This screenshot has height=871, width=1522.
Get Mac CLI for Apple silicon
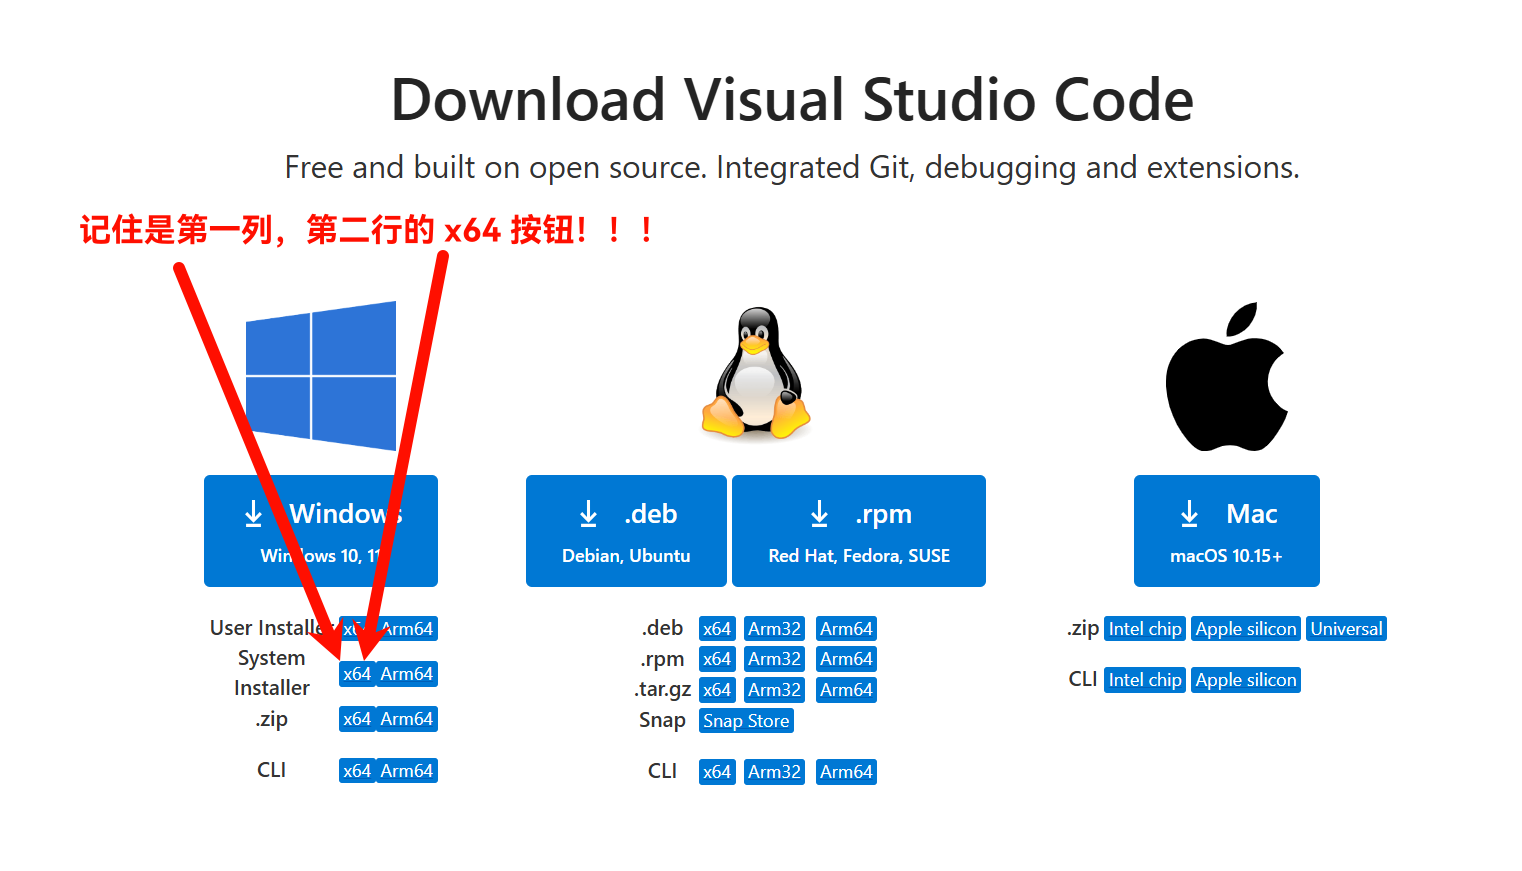[1246, 680]
